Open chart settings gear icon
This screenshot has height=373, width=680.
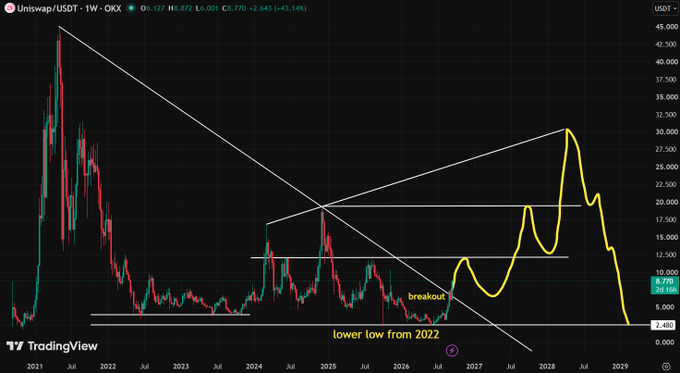click(666, 366)
